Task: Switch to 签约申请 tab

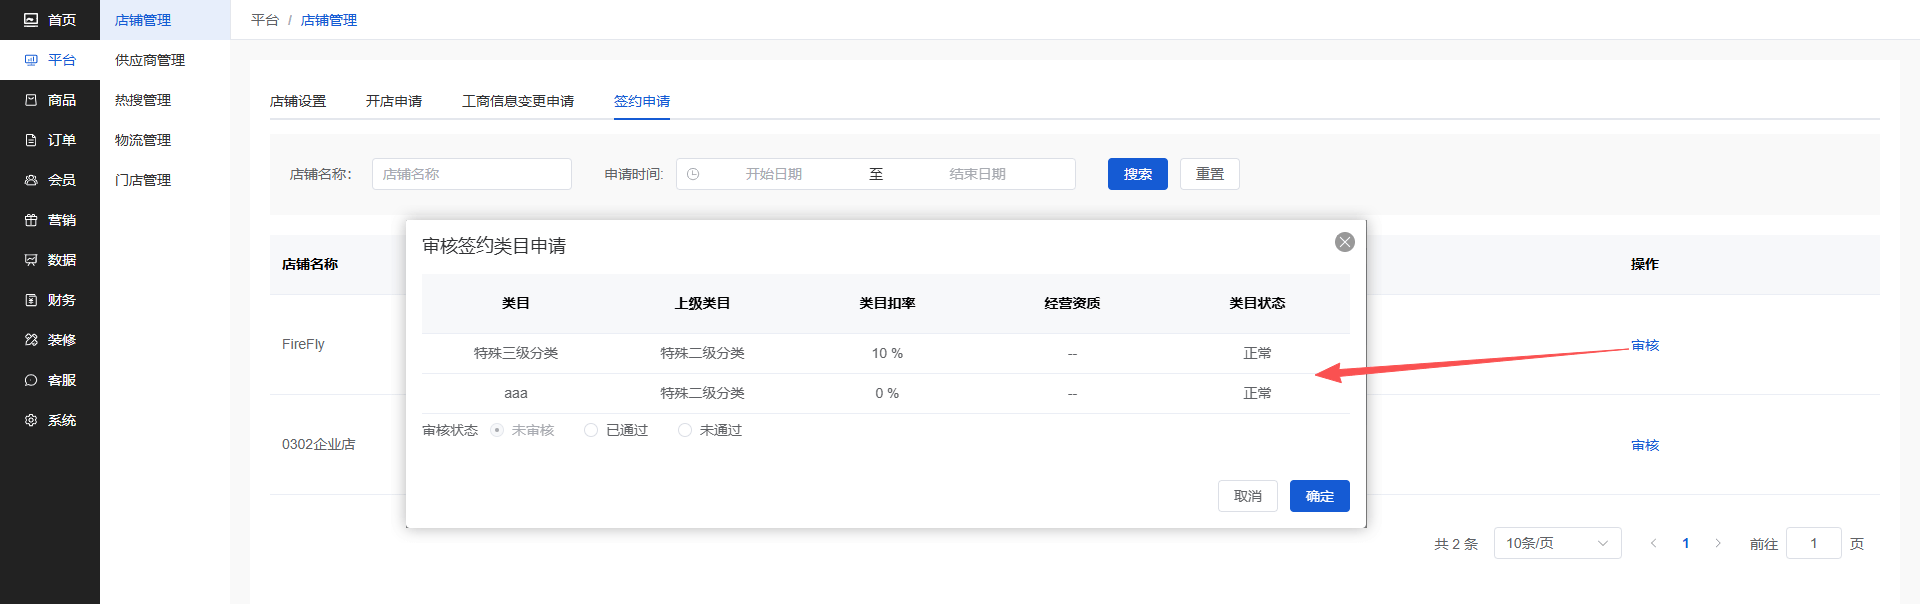Action: [x=642, y=101]
